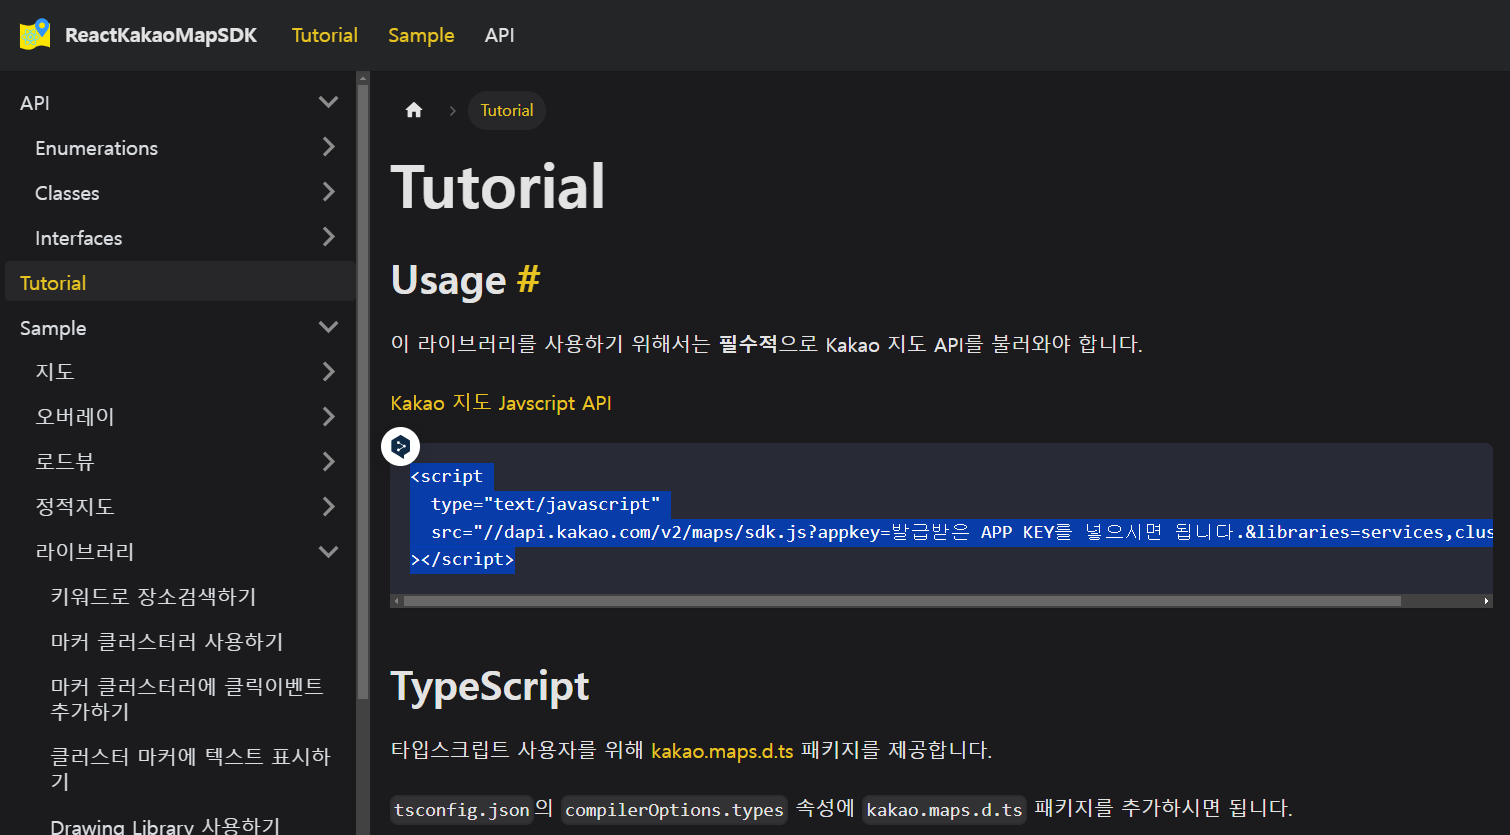The height and width of the screenshot is (835, 1510).
Task: Open 키워드로 장소검색하기 sample page
Action: point(154,596)
